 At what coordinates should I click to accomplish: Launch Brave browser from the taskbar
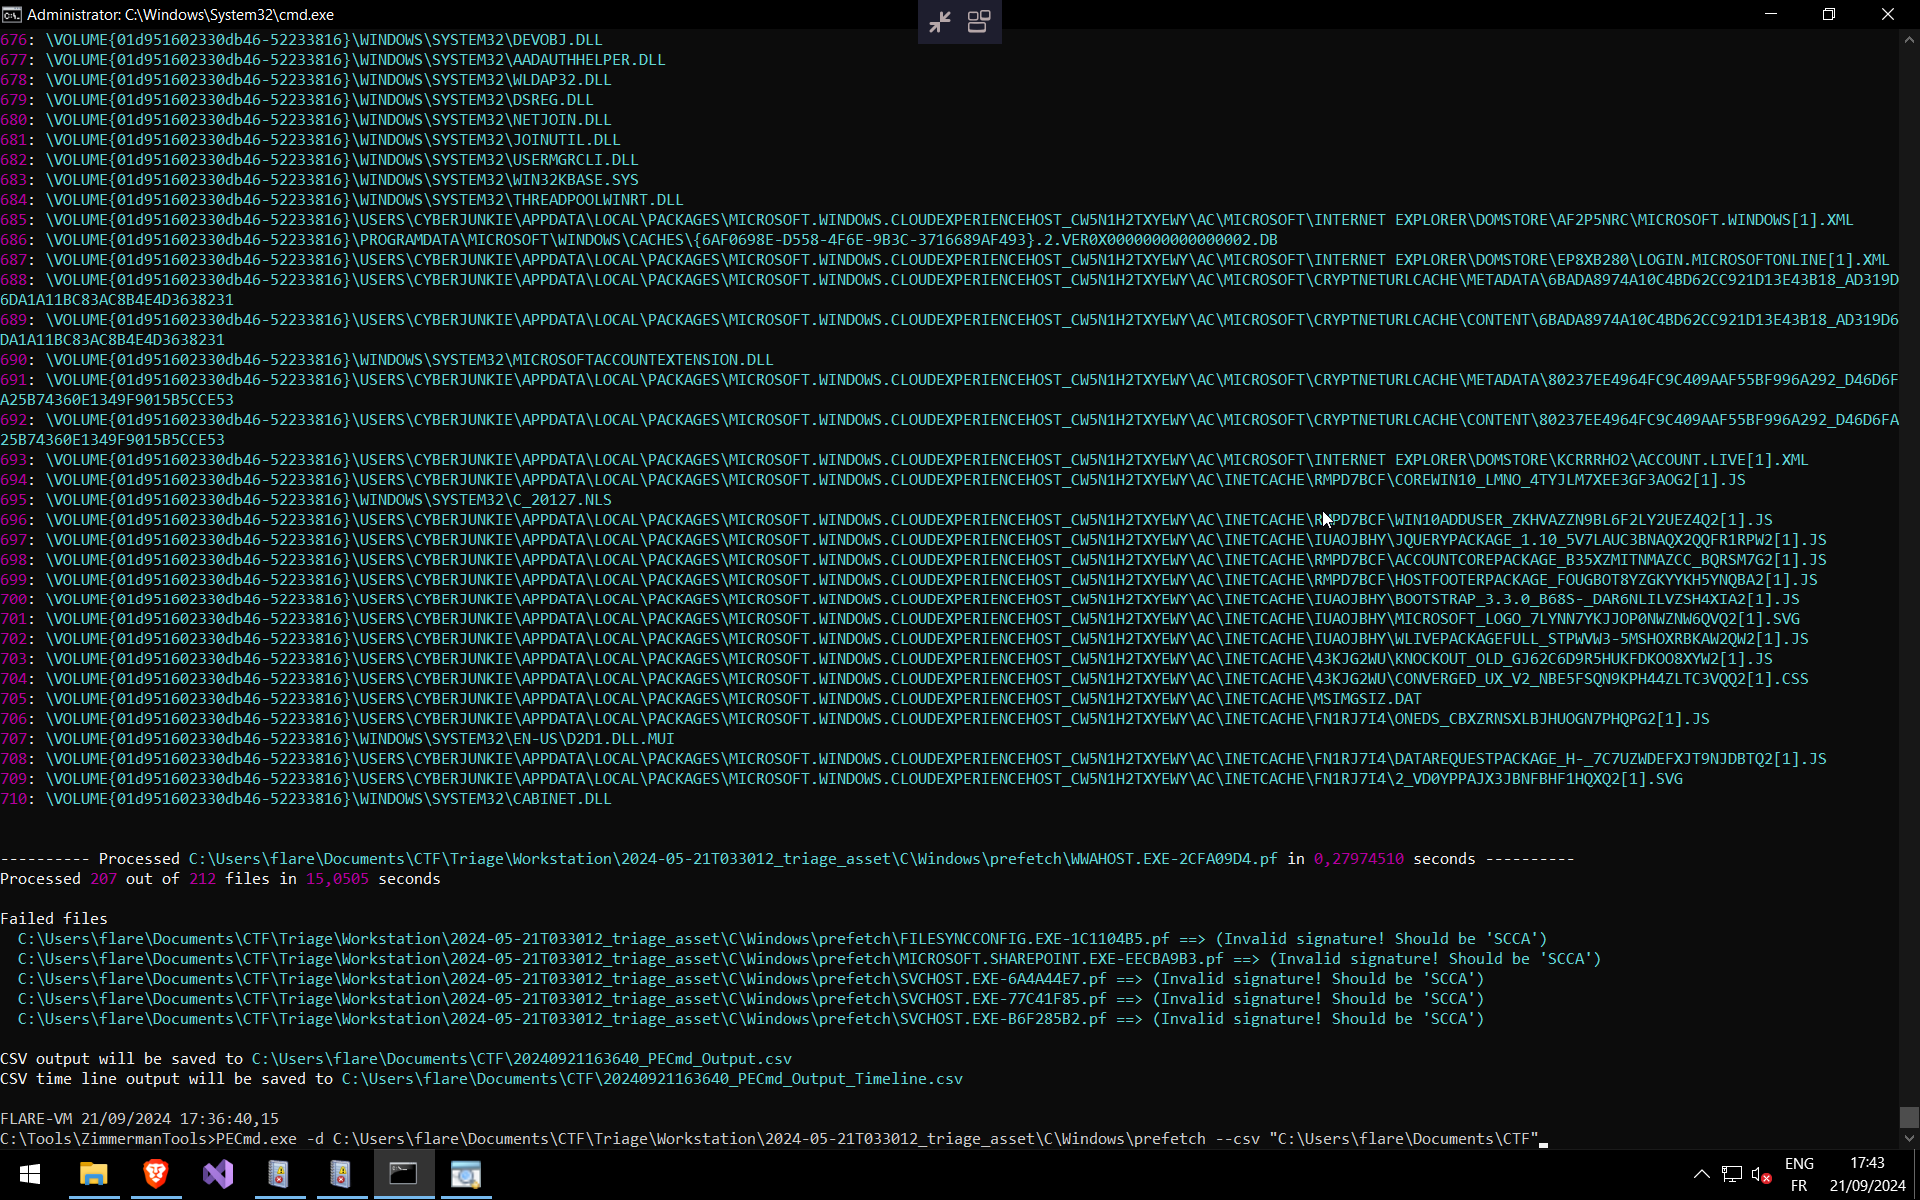(x=155, y=1174)
